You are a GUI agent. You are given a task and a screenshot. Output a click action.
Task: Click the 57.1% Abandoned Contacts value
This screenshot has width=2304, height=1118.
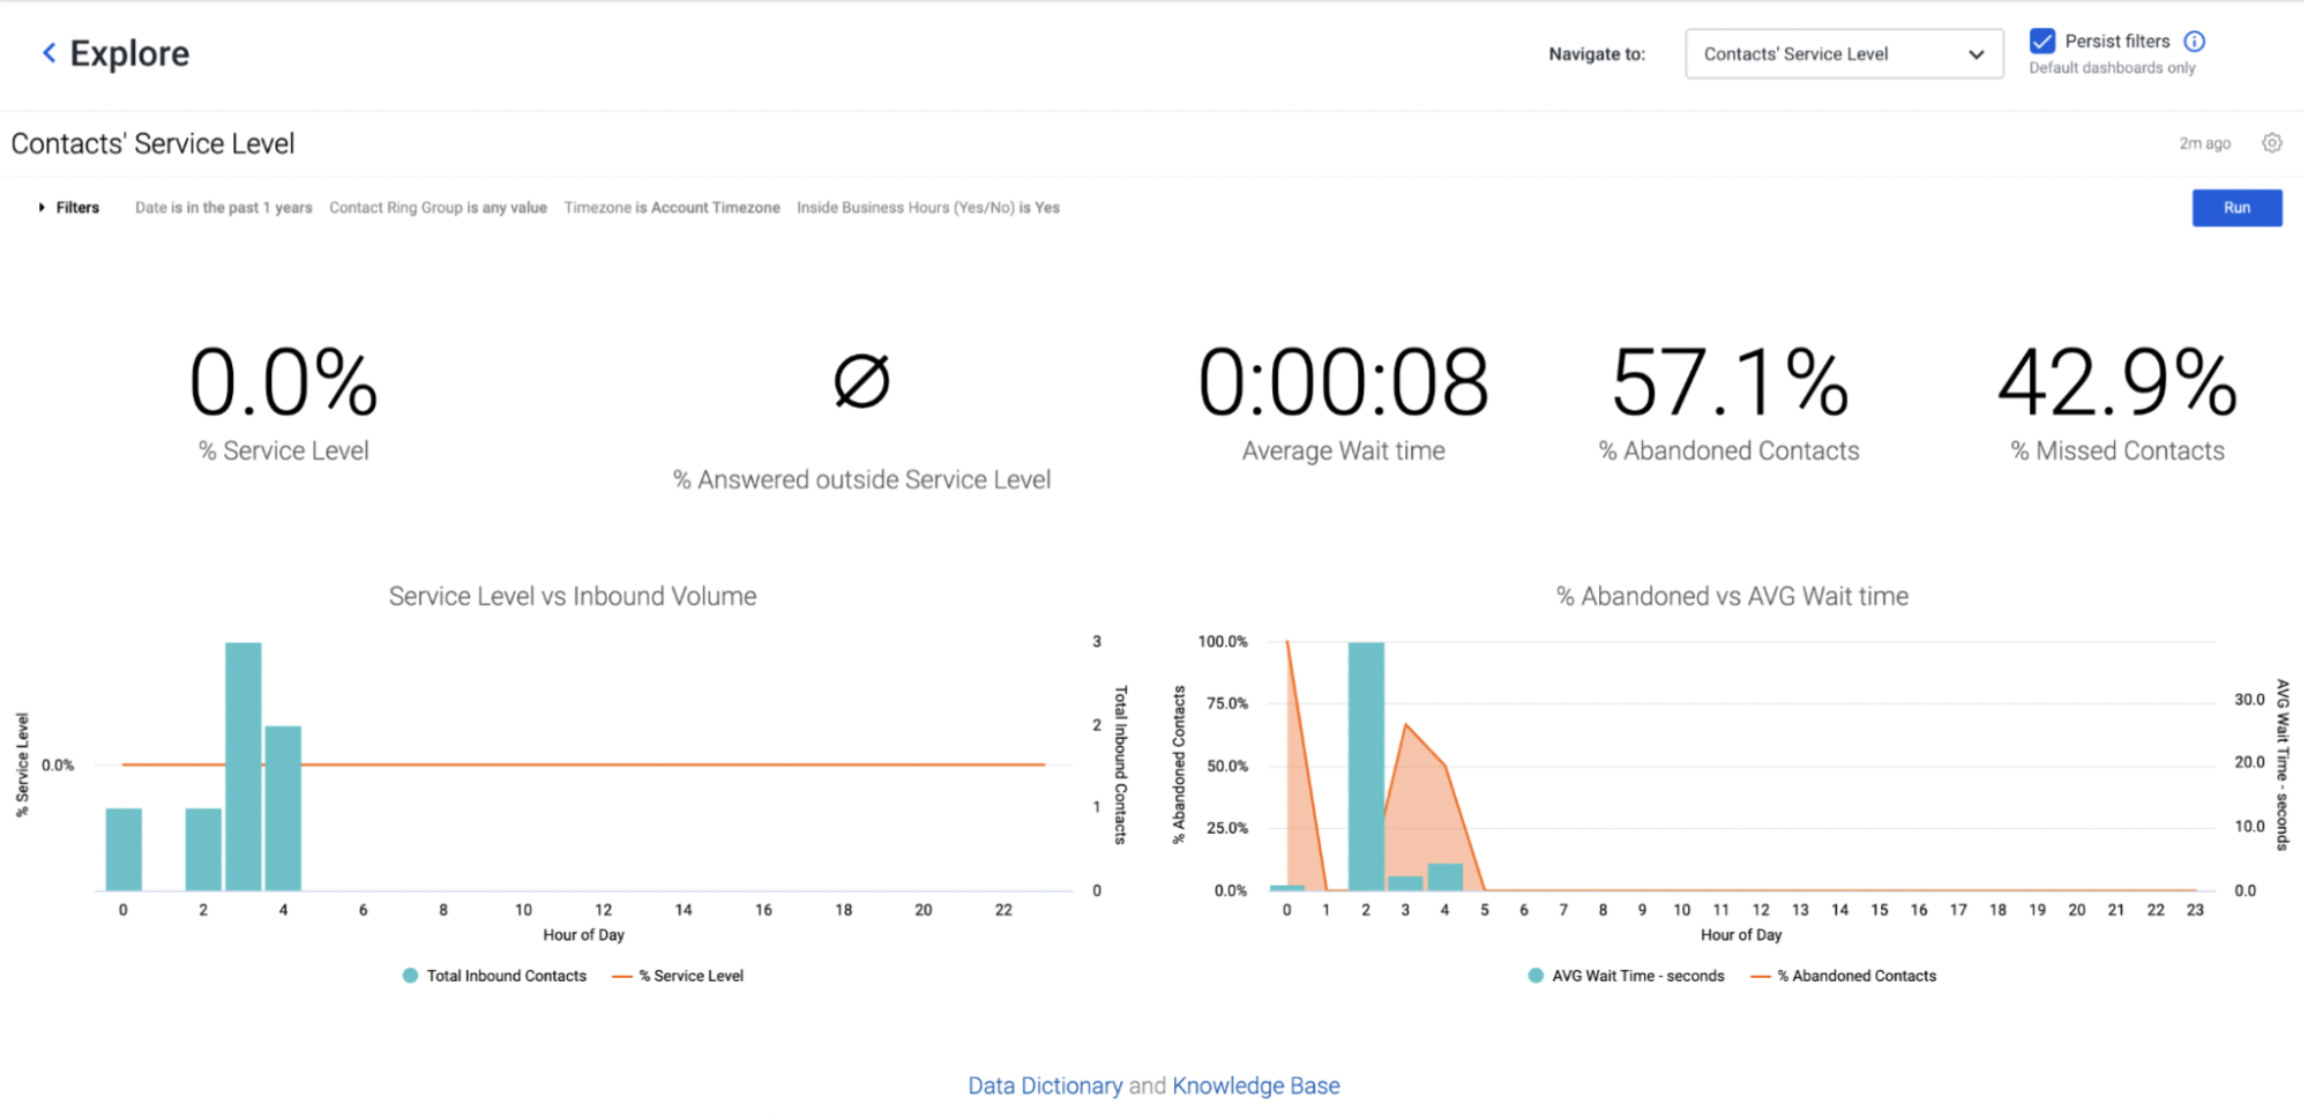pos(1729,383)
